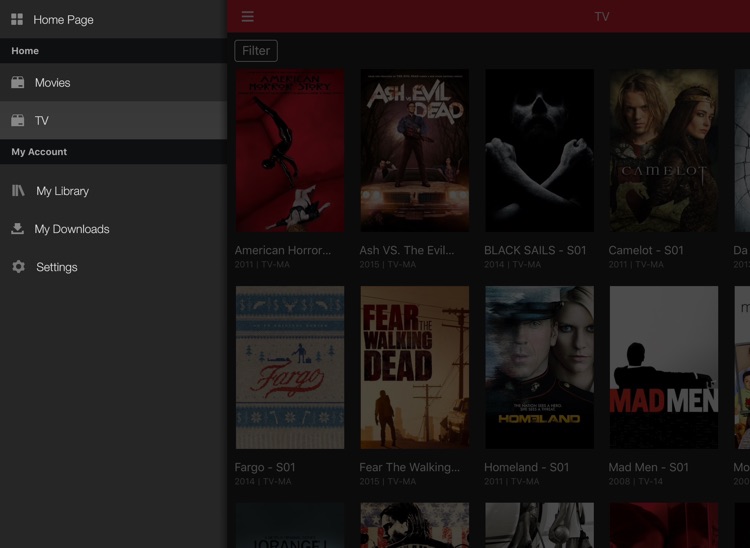The width and height of the screenshot is (750, 548).
Task: Click the 'Mad Men - S01' title
Action: pyautogui.click(x=648, y=467)
